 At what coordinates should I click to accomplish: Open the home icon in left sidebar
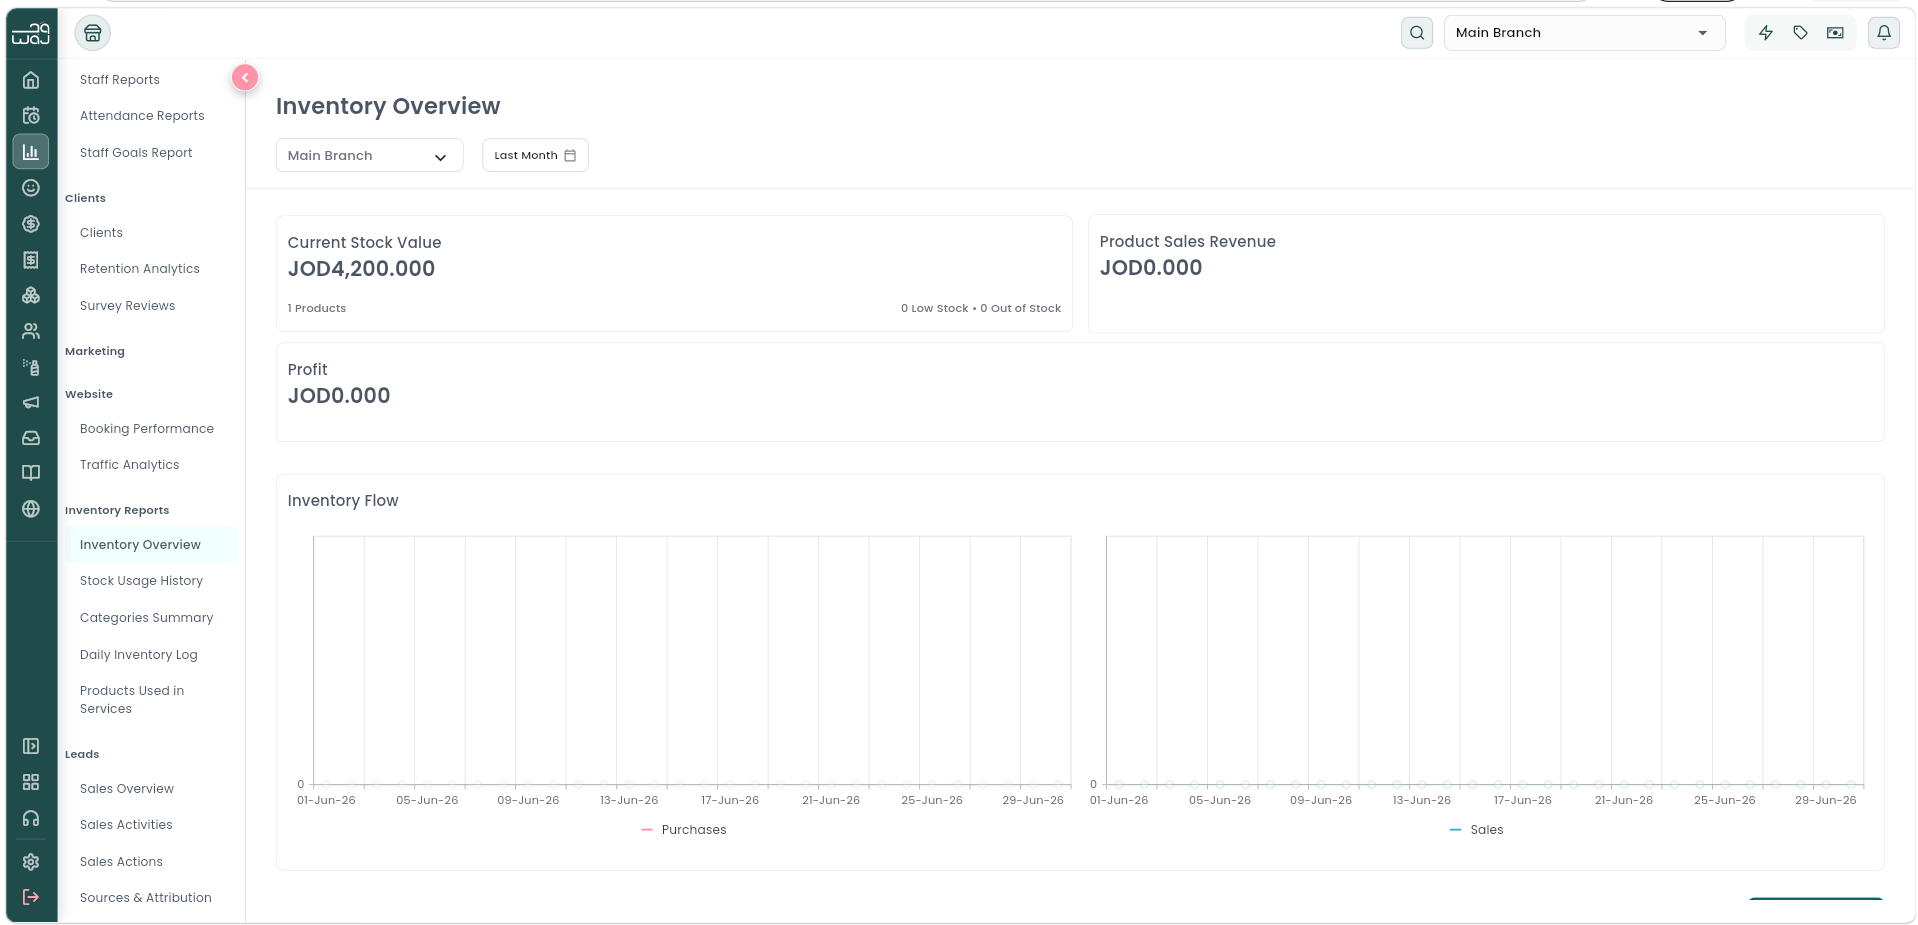pyautogui.click(x=31, y=80)
